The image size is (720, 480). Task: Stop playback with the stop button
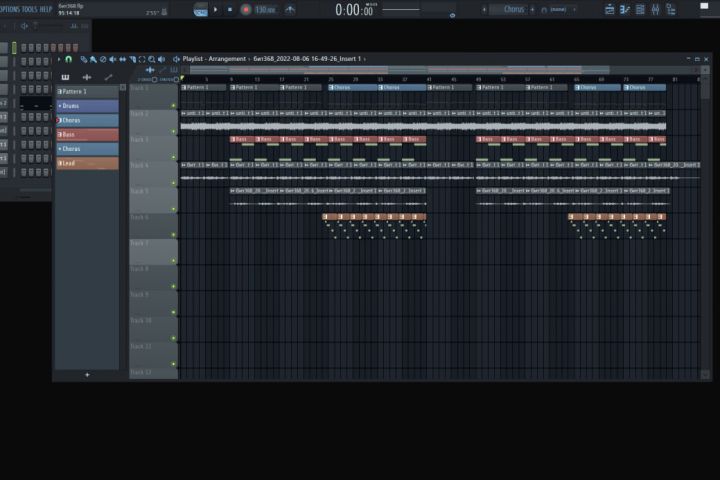click(230, 9)
